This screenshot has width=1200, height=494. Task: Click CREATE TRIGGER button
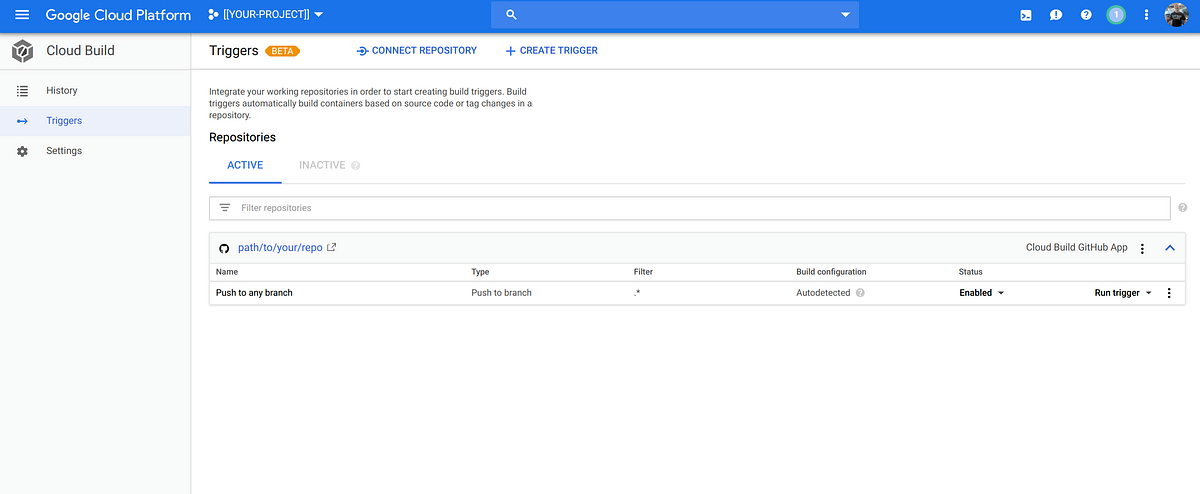click(551, 50)
